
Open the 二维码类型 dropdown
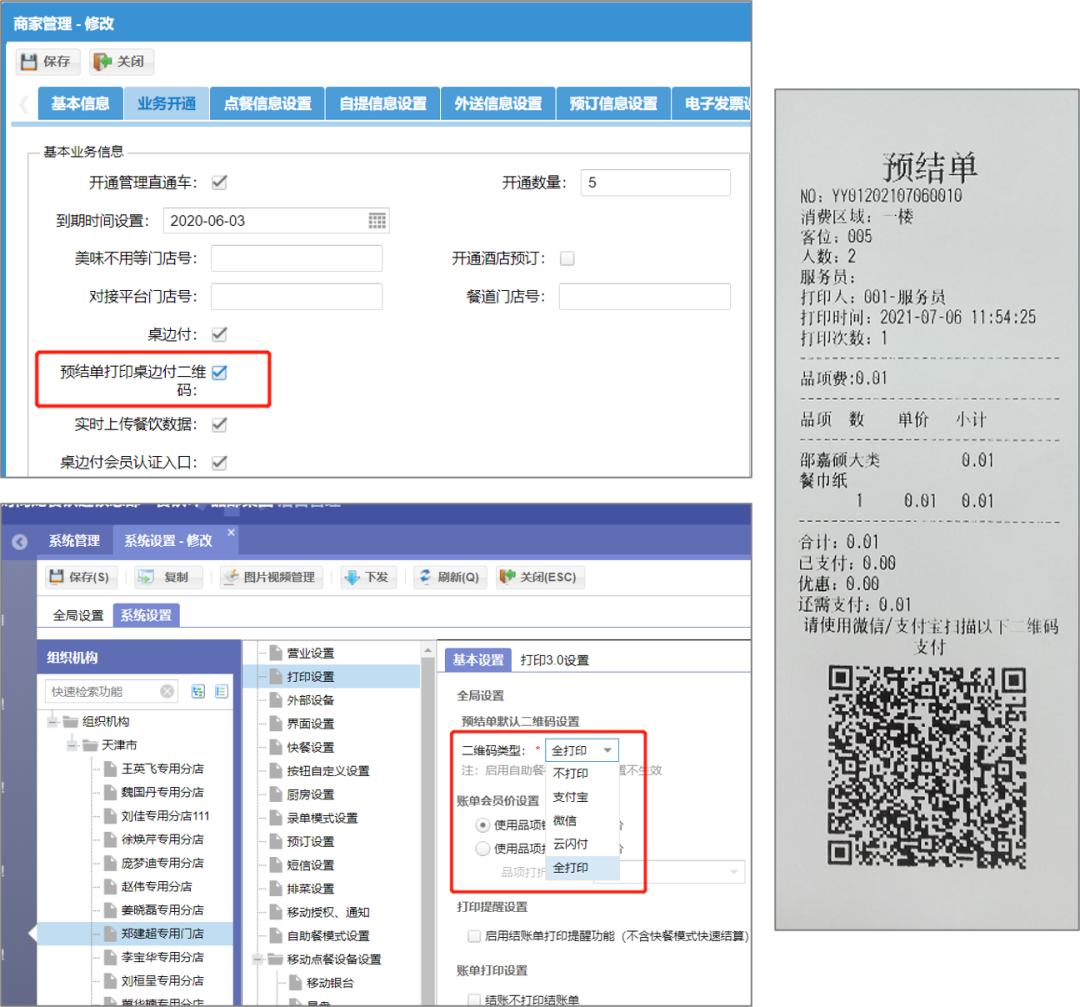[582, 750]
